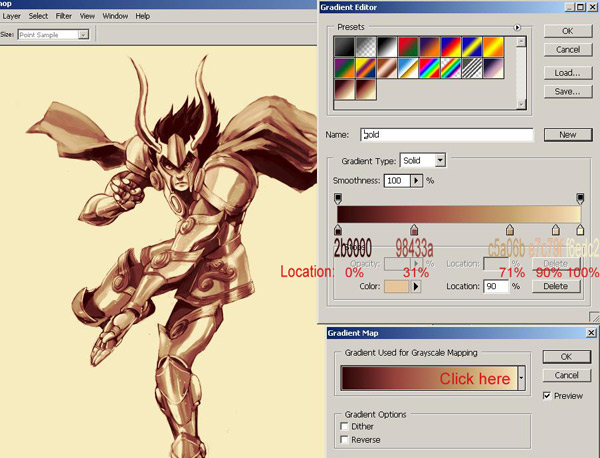Open the gradient picker arrow in Gradient Map
600x458 pixels.
[521, 378]
